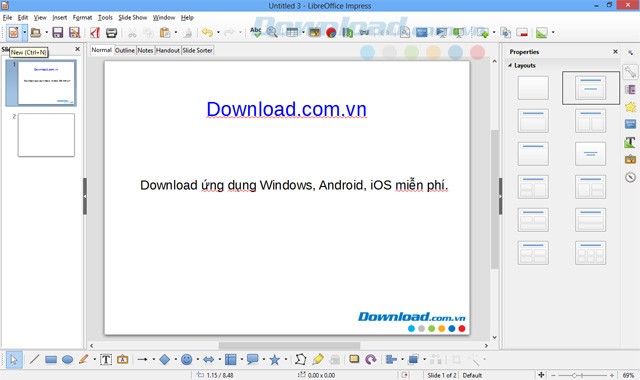Open the Insert Slide dropdown arrow
The height and width of the screenshot is (380, 640).
pos(493,32)
